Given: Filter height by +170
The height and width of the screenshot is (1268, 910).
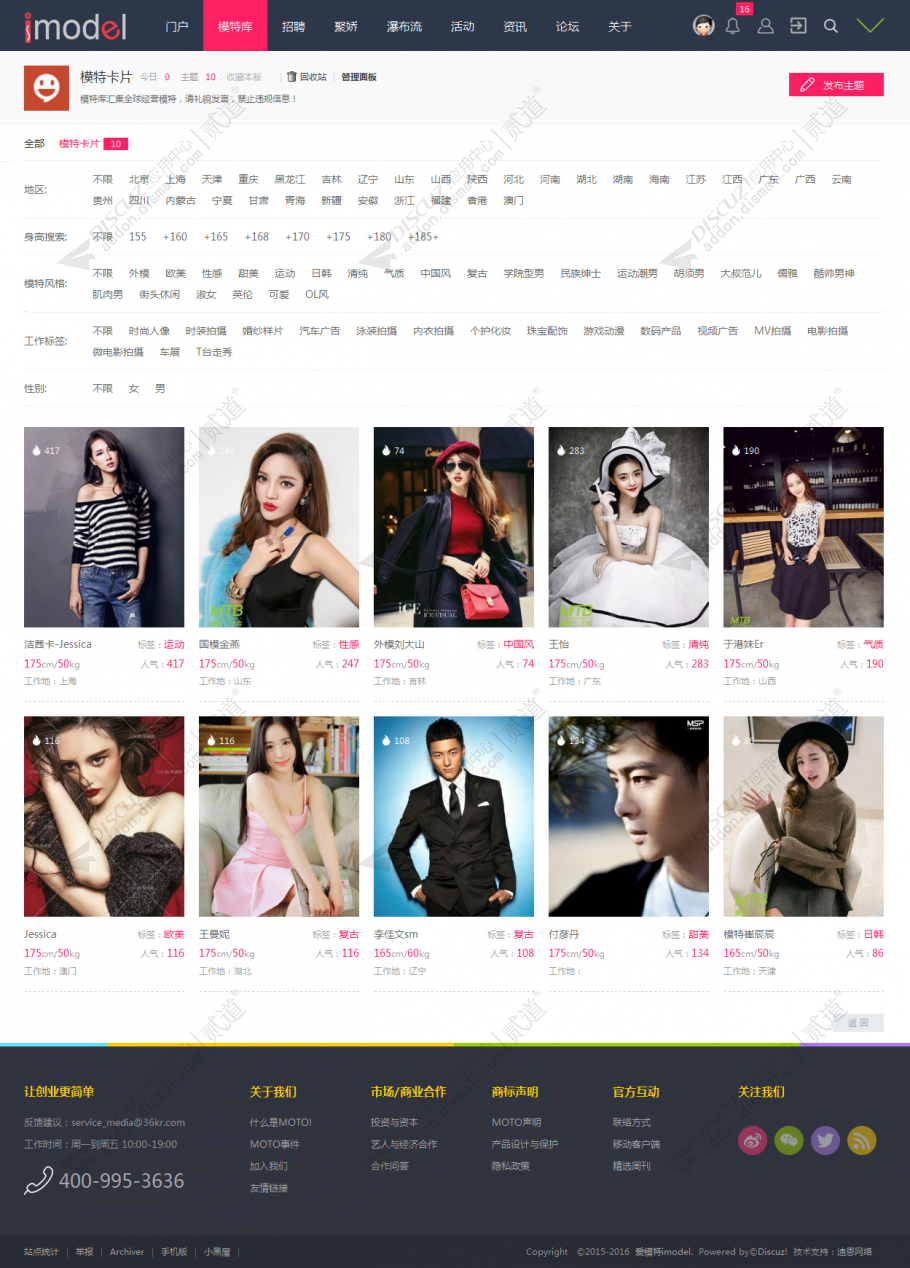Looking at the screenshot, I should (297, 237).
